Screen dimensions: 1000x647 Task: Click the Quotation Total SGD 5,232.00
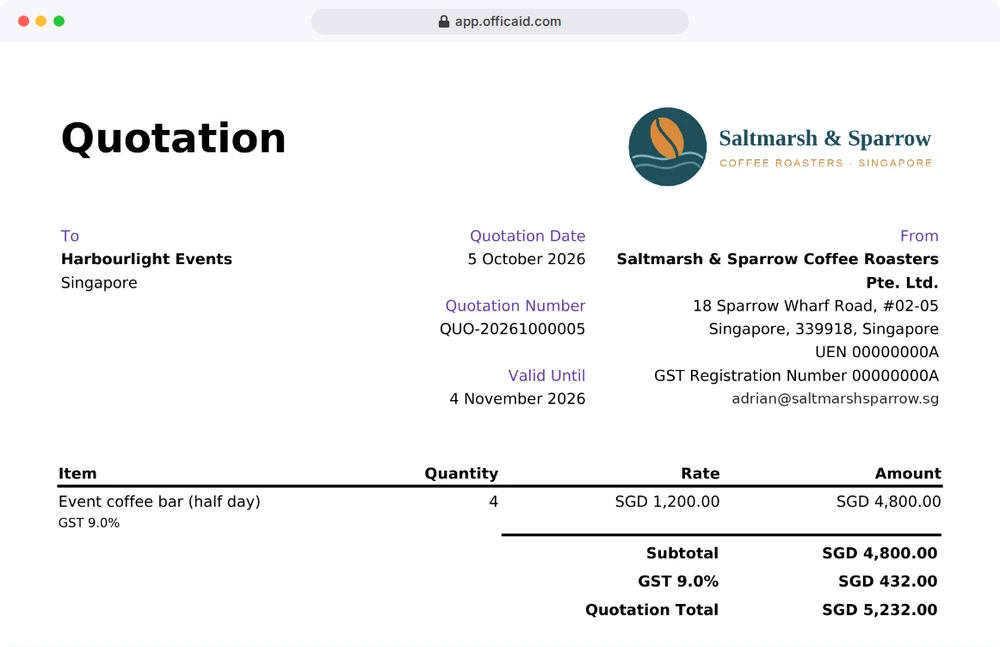point(879,610)
